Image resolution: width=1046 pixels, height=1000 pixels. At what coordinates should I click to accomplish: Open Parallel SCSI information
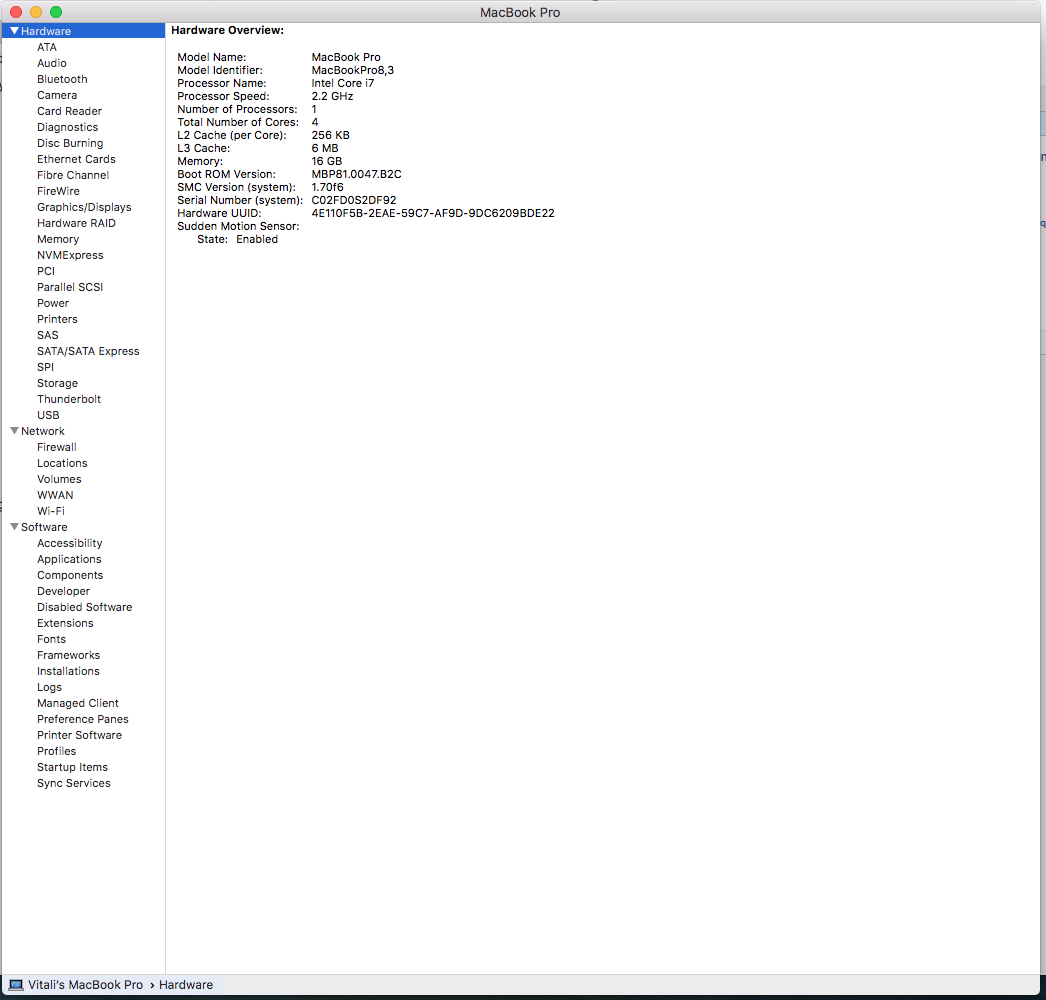click(x=70, y=287)
